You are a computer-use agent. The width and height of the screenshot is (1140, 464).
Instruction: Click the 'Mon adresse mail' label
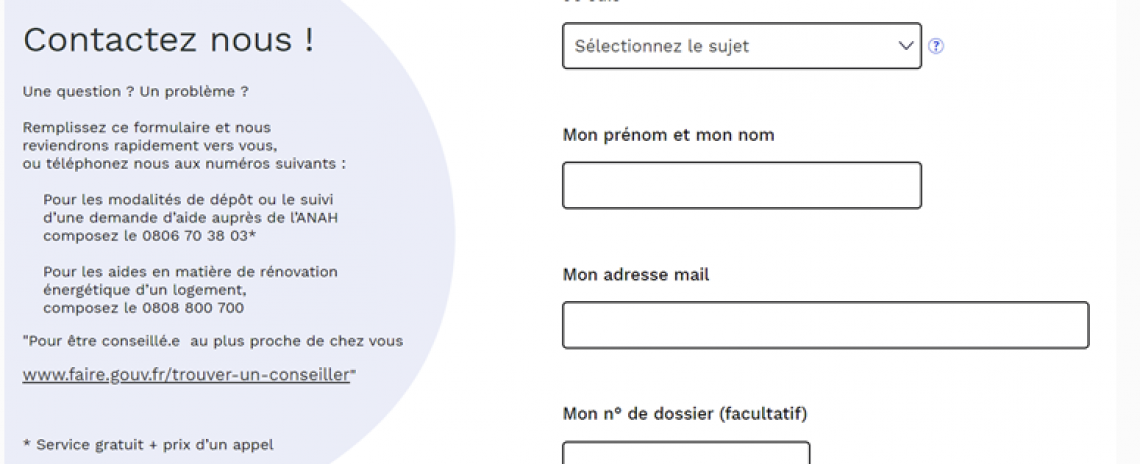(636, 275)
